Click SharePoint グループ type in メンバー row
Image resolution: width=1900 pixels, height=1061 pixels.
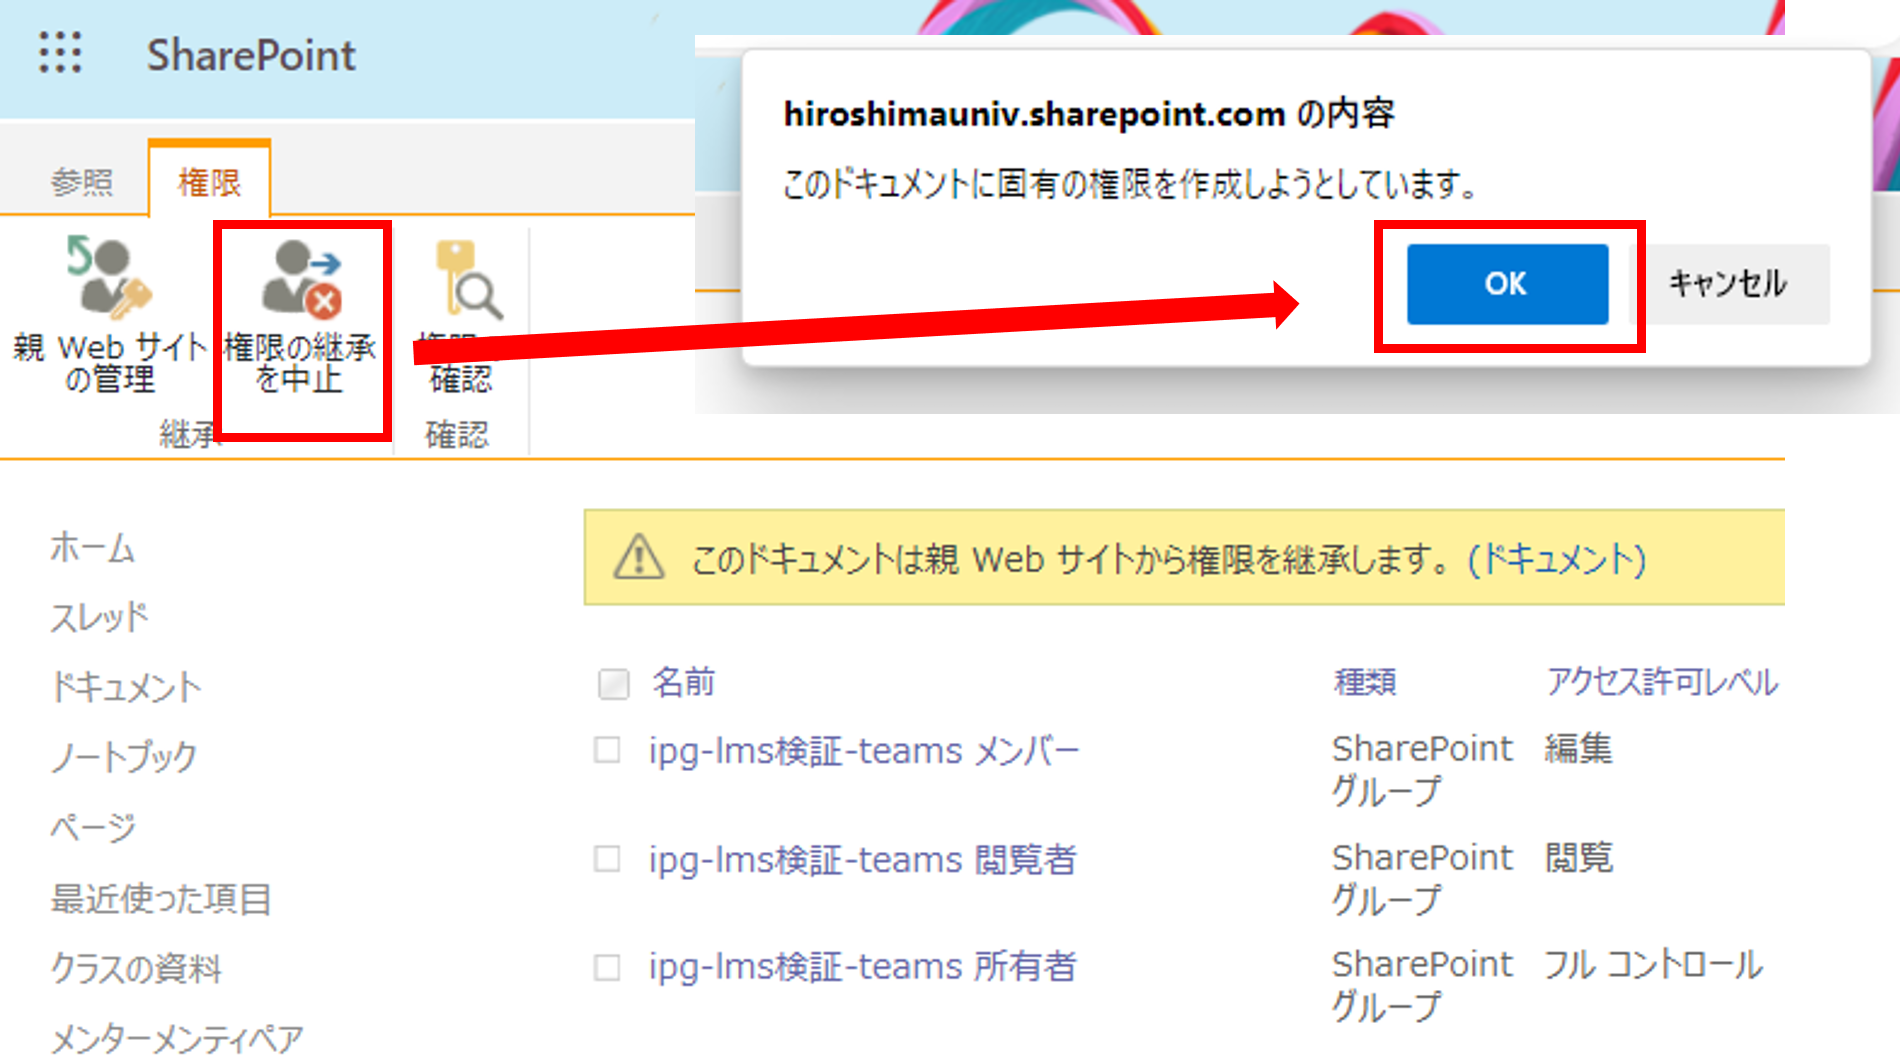pyautogui.click(x=1422, y=769)
